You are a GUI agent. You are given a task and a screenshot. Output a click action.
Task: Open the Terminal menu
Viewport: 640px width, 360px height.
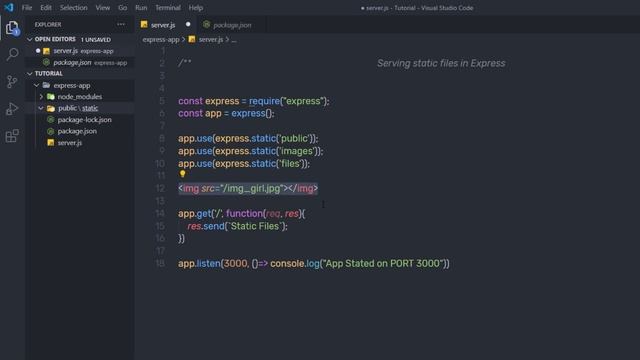[168, 8]
